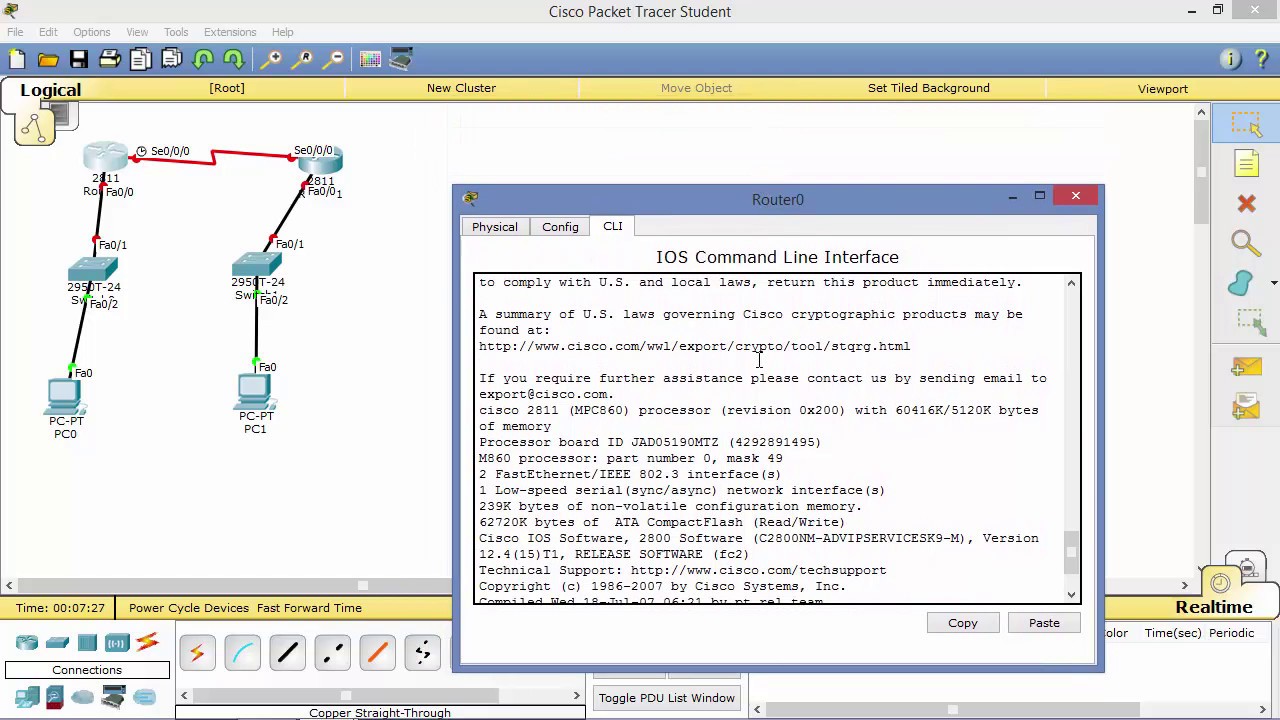Image resolution: width=1280 pixels, height=720 pixels.
Task: Open the About information icon
Action: point(1231,59)
